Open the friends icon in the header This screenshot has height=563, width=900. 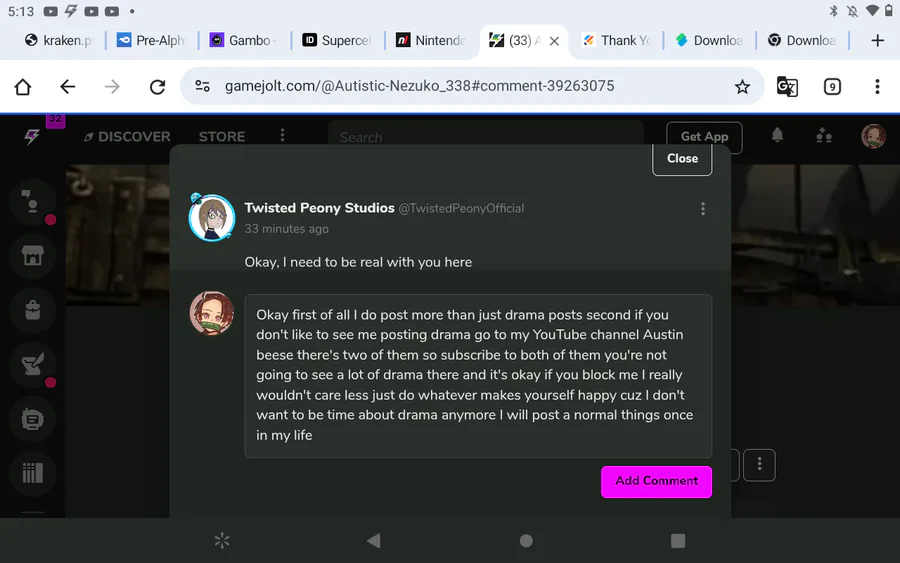click(x=824, y=135)
